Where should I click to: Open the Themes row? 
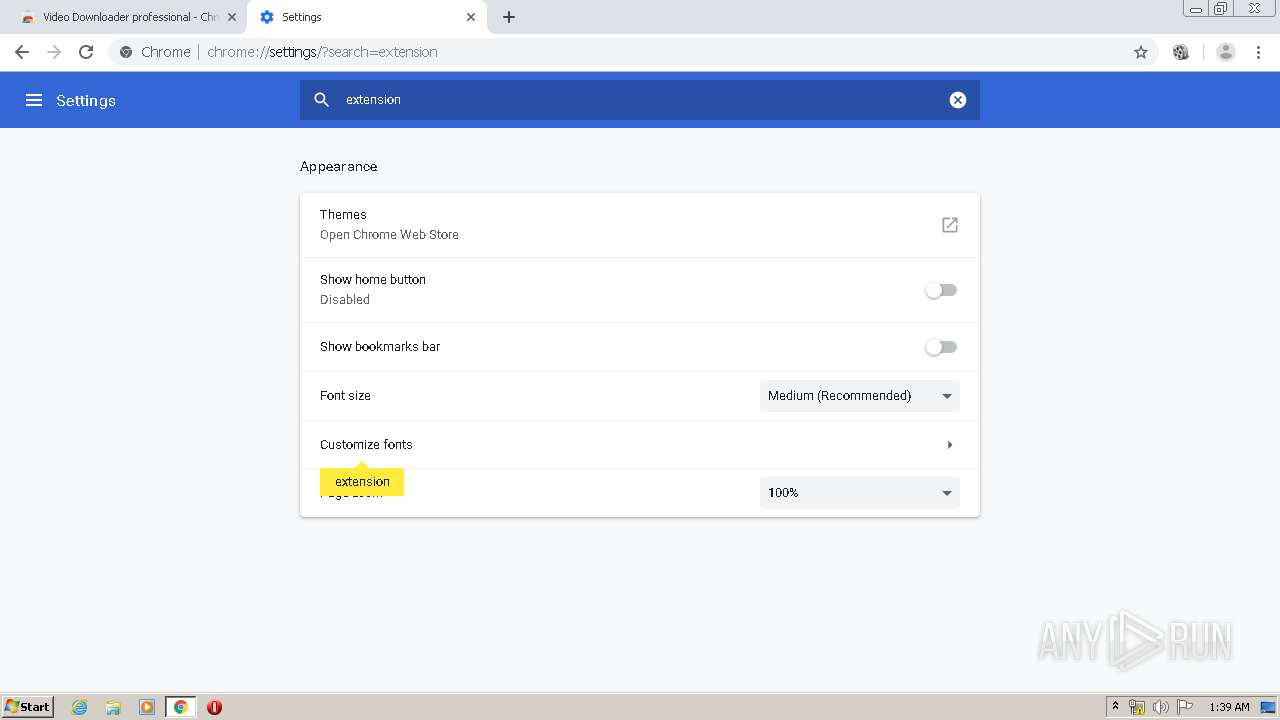[x=640, y=225]
